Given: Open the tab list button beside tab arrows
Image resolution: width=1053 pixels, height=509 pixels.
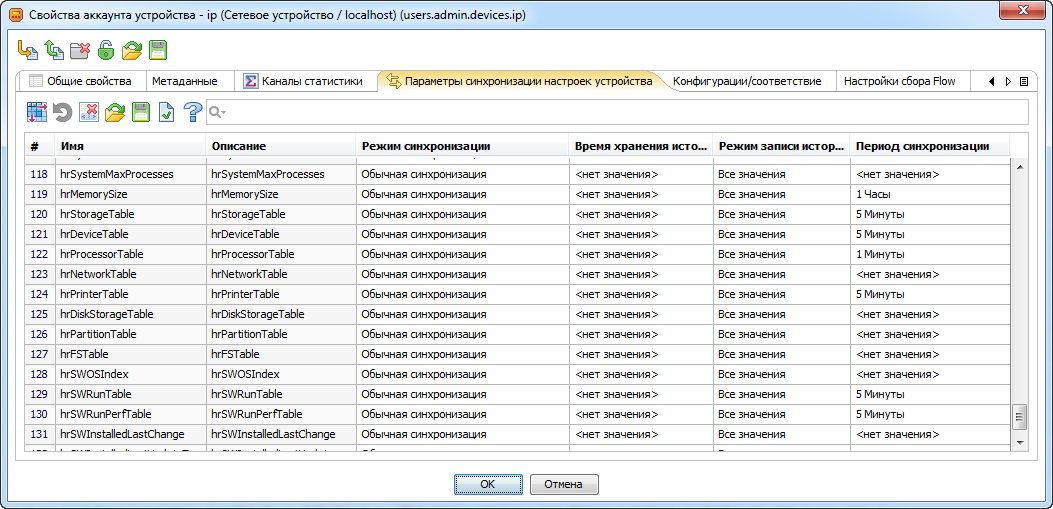Looking at the screenshot, I should (1025, 81).
